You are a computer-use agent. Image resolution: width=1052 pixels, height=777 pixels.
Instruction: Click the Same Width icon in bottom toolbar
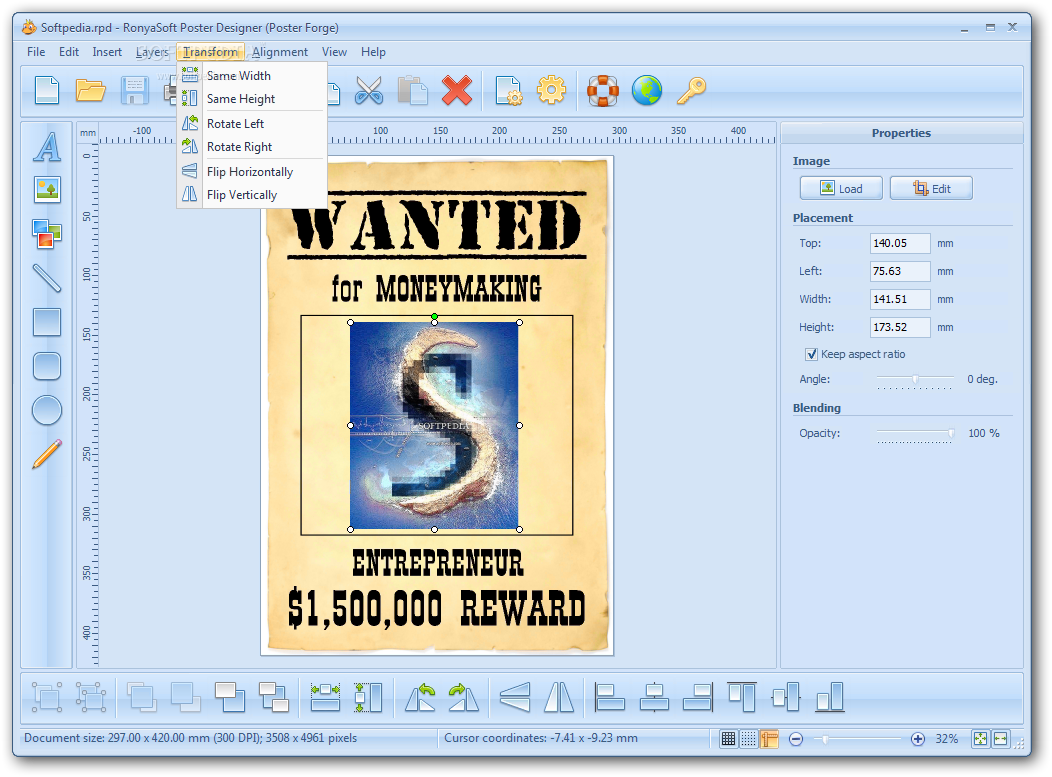coord(325,696)
